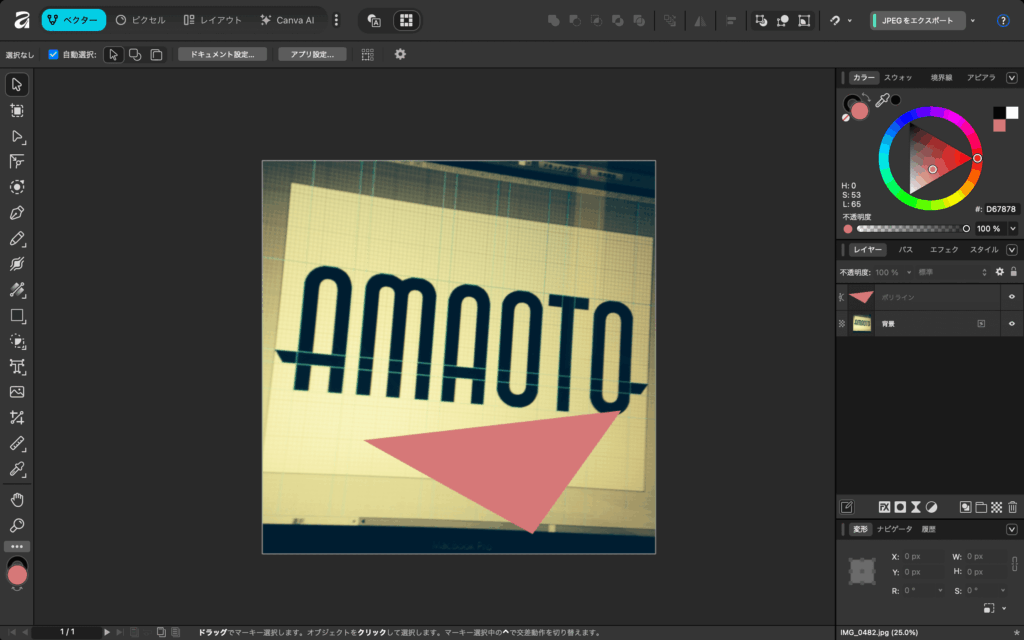This screenshot has width=1024, height=640.
Task: Select the Pen tool in left toolbar
Action: [17, 213]
